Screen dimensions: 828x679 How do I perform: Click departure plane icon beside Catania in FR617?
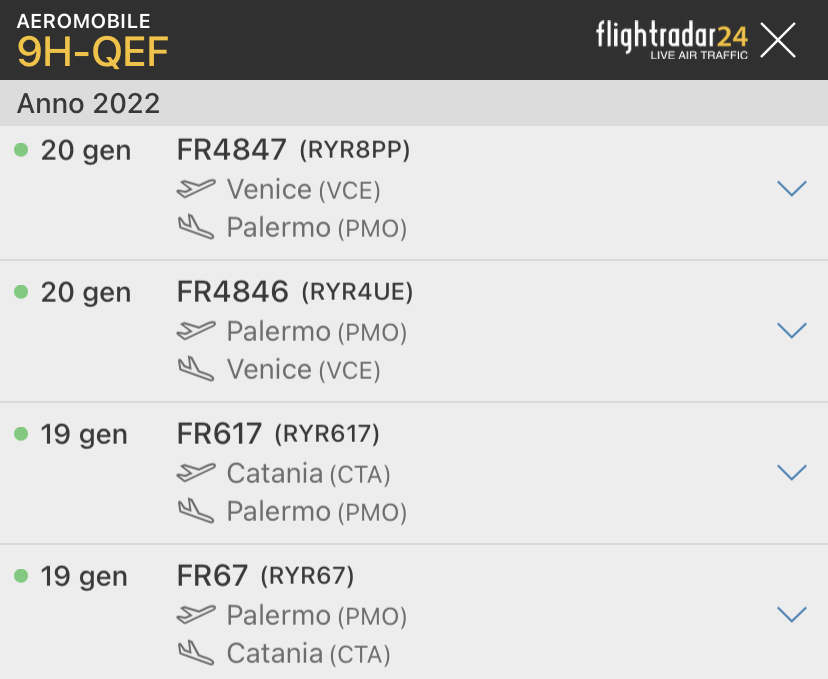(x=196, y=472)
